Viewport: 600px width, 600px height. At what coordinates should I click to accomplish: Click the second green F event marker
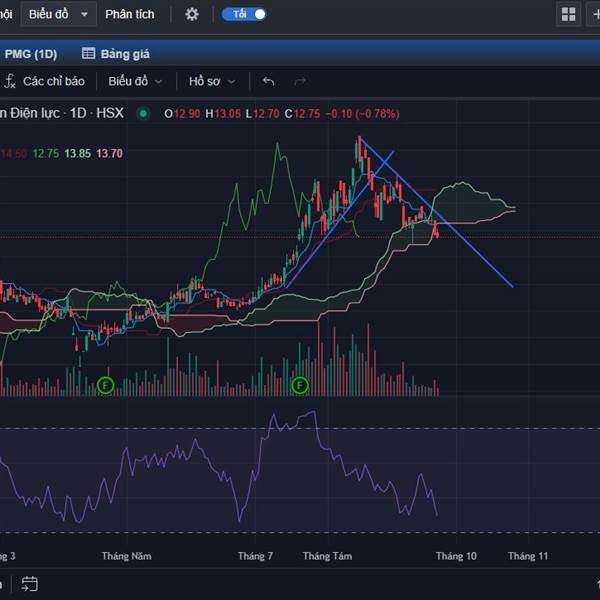coord(299,384)
